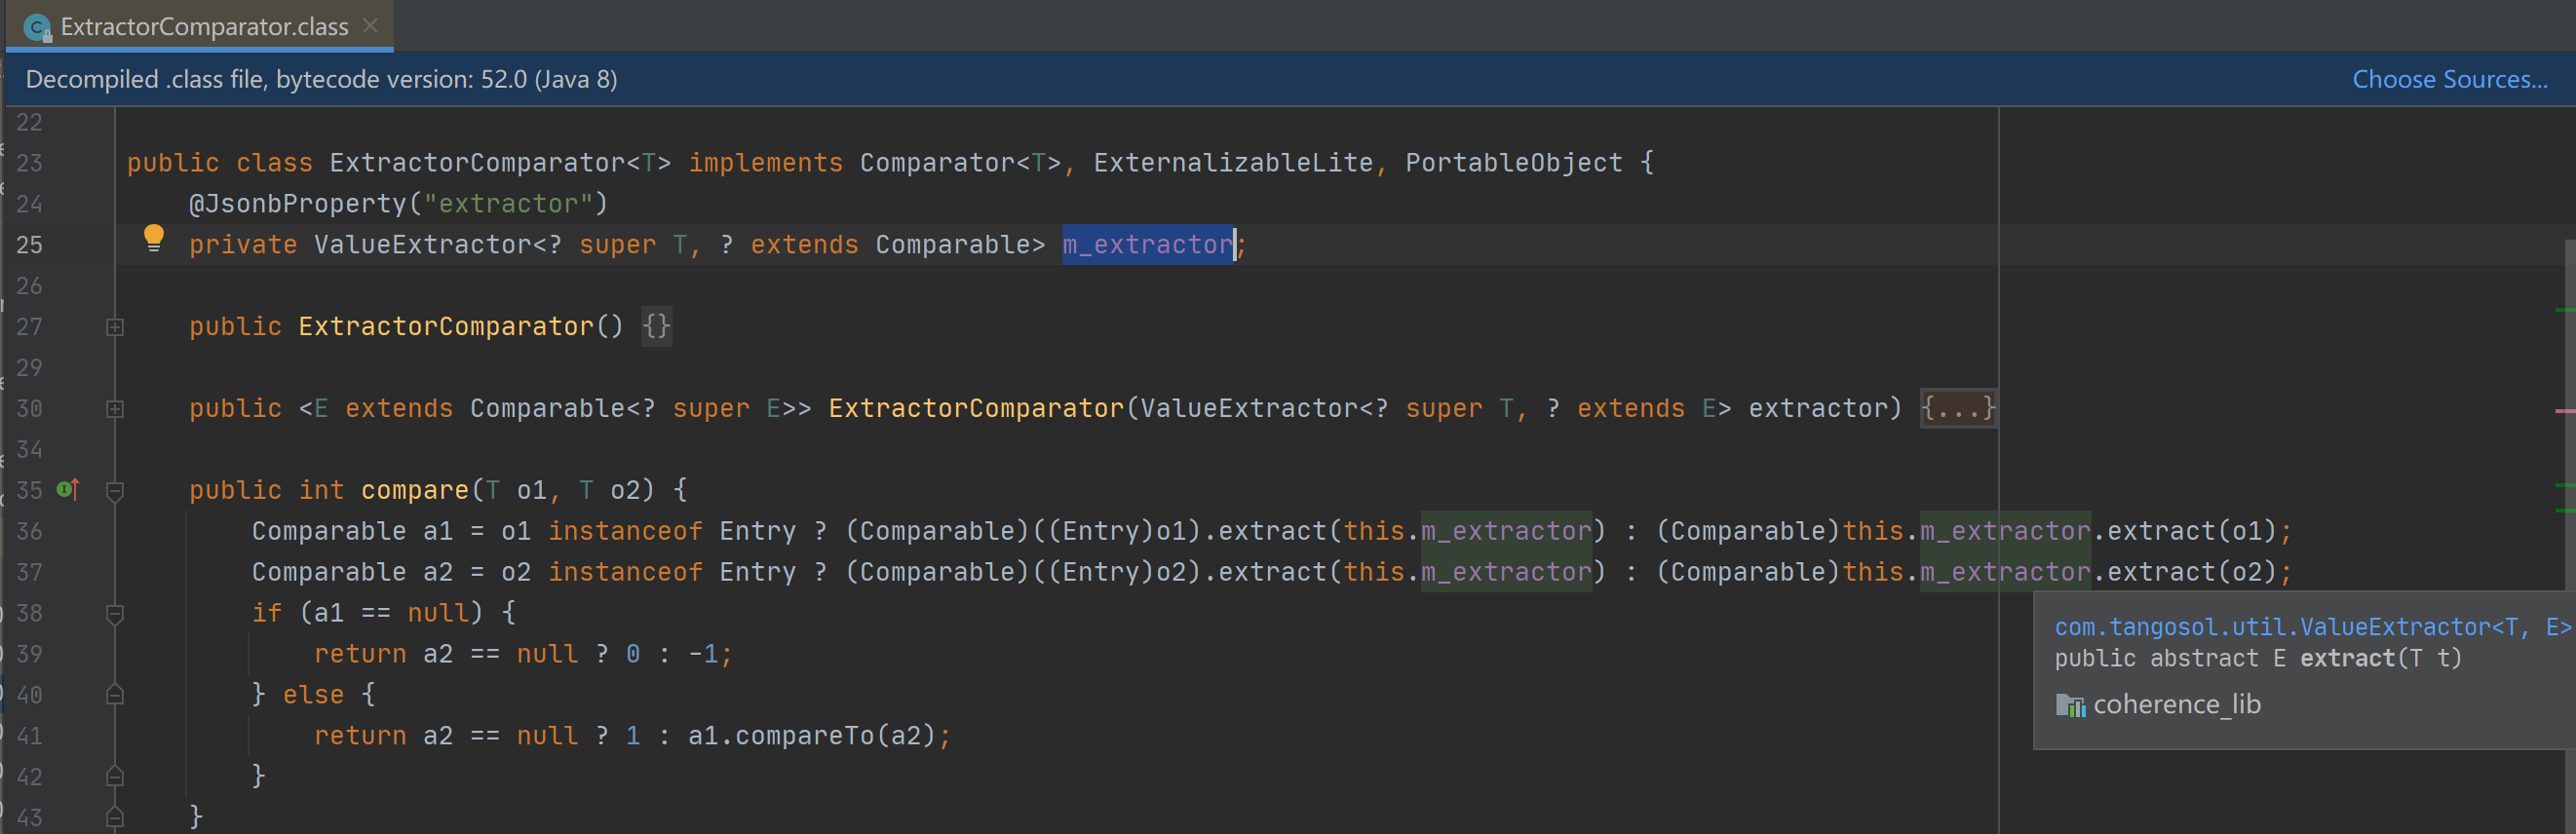2576x834 pixels.
Task: Click line number 36 in the gutter
Action: (29, 531)
